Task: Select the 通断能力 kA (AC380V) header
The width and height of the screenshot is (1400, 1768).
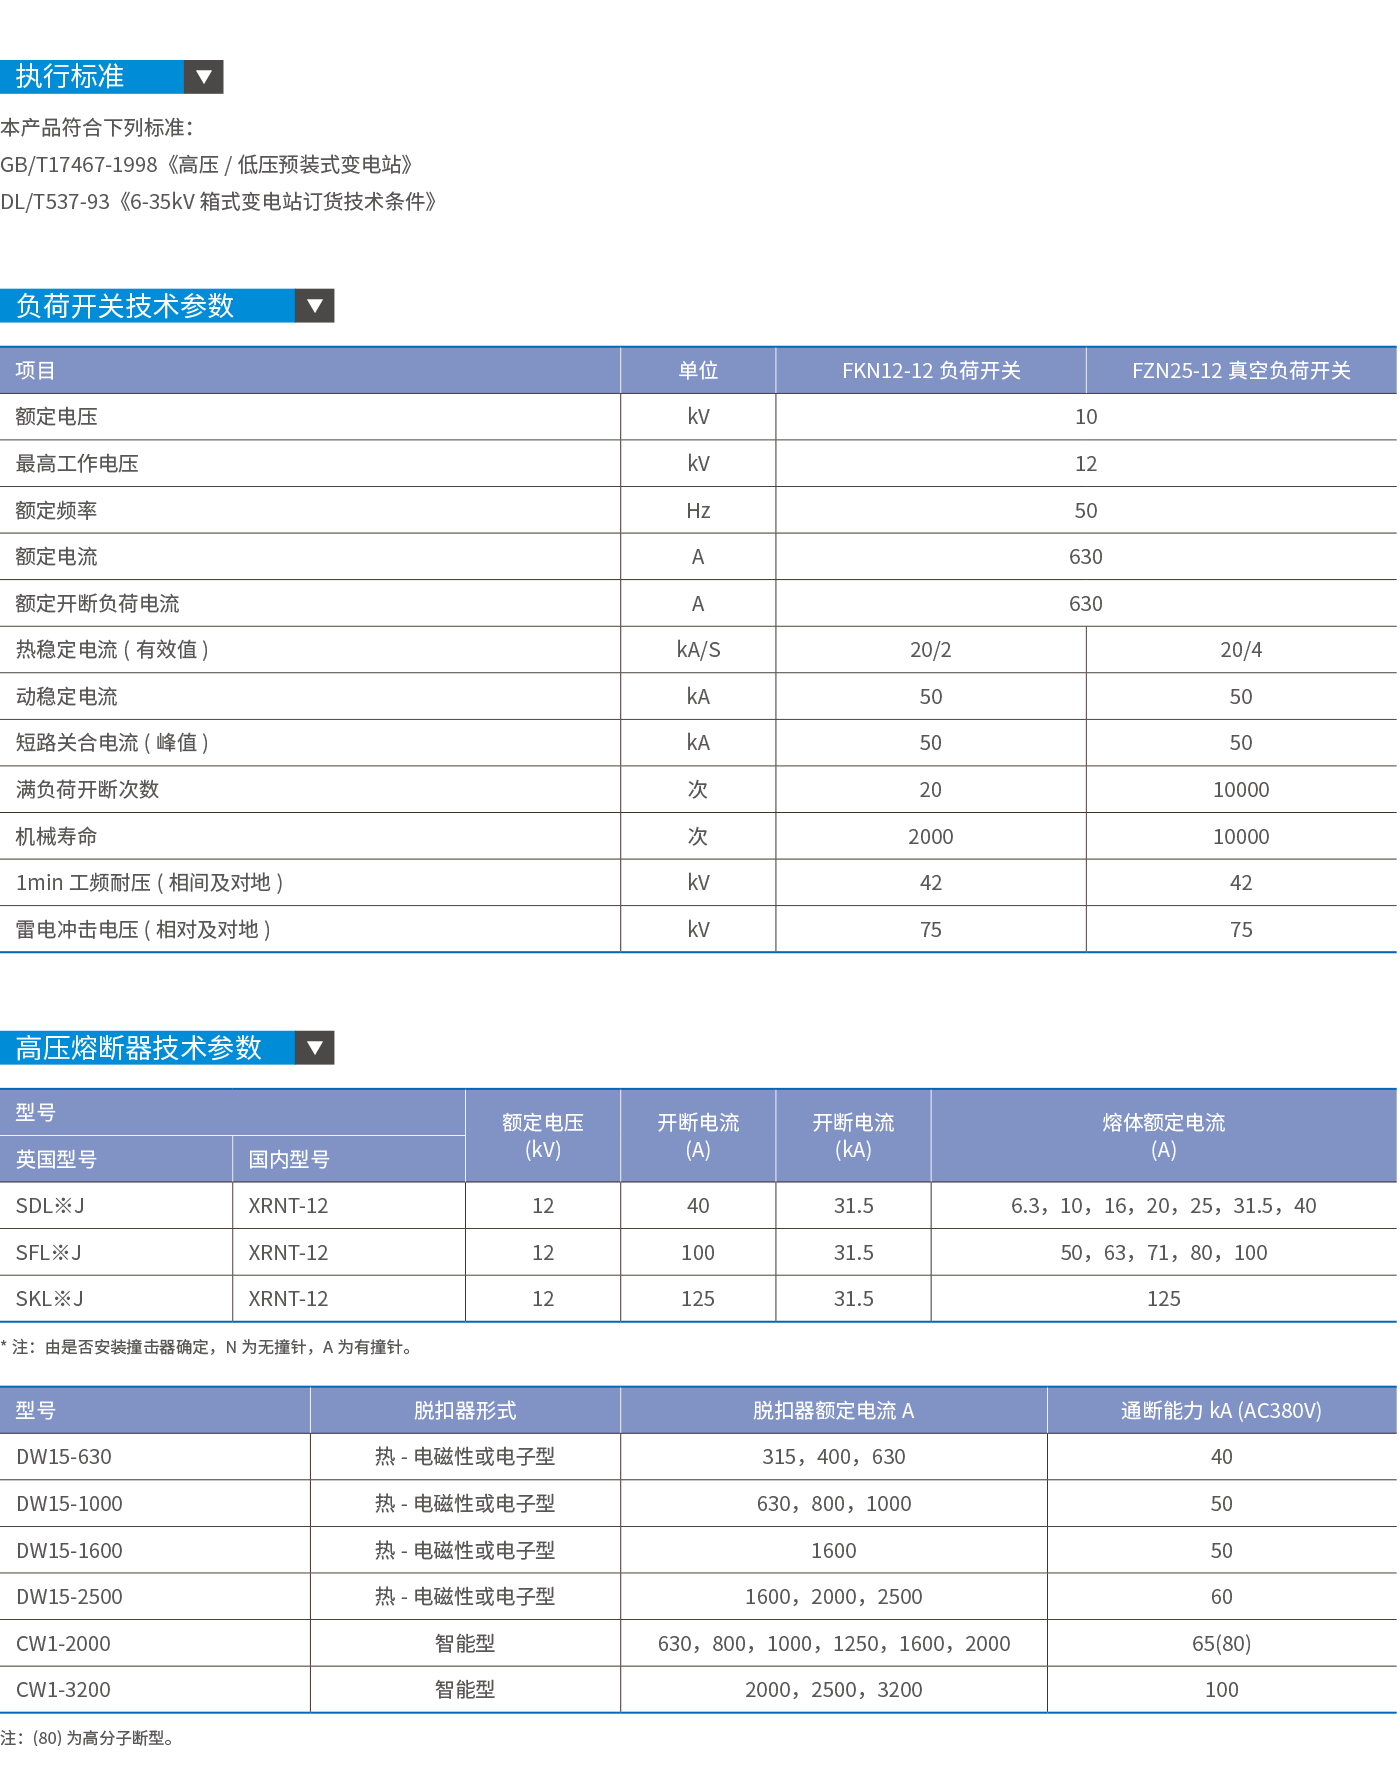Action: pos(1221,1411)
